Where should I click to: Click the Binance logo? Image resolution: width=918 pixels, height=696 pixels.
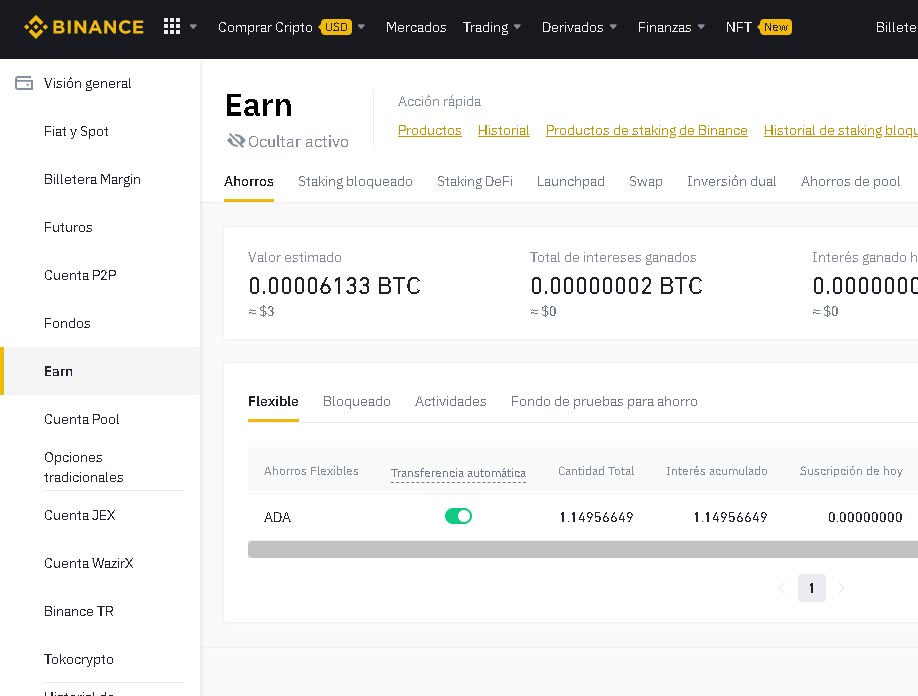[x=84, y=27]
